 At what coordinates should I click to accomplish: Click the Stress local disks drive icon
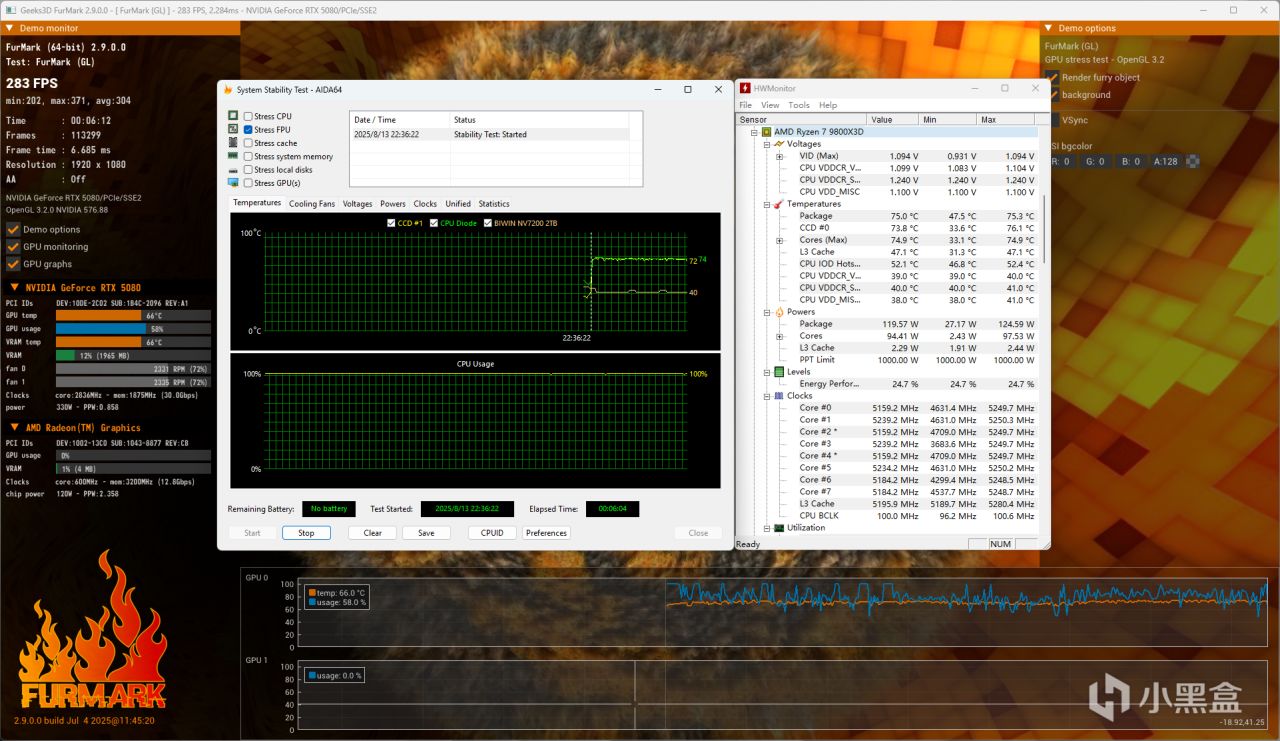233,170
